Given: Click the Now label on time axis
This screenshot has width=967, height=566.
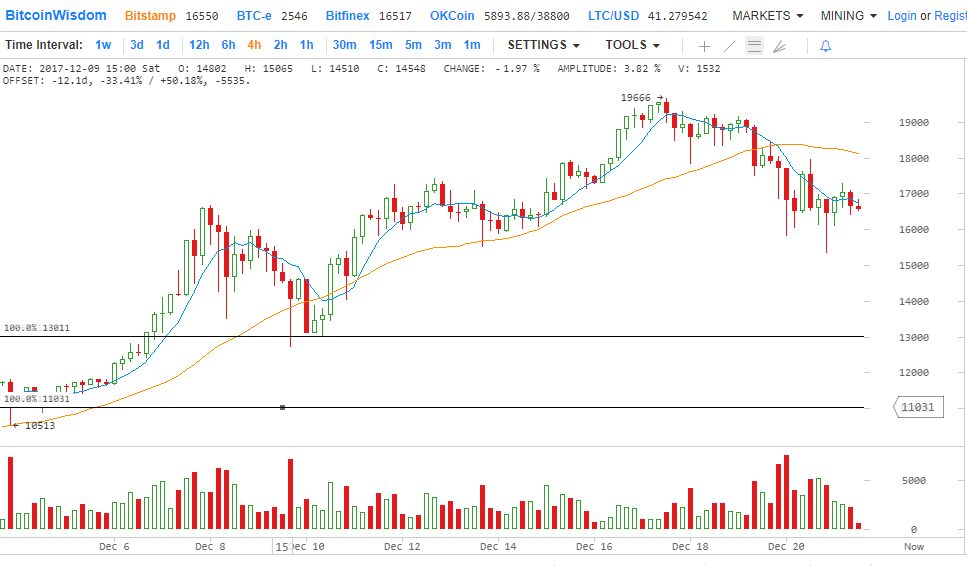Looking at the screenshot, I should pos(913,547).
